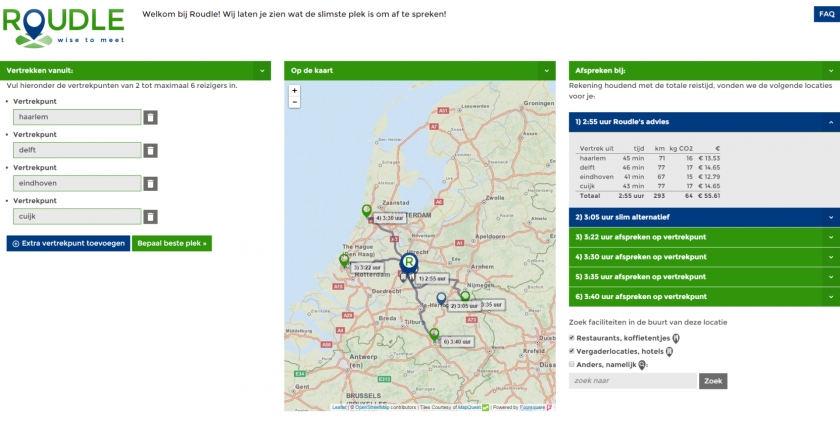Click the '3) 3:22 uur' map label
Image resolution: width=840 pixels, height=430 pixels.
tap(368, 268)
